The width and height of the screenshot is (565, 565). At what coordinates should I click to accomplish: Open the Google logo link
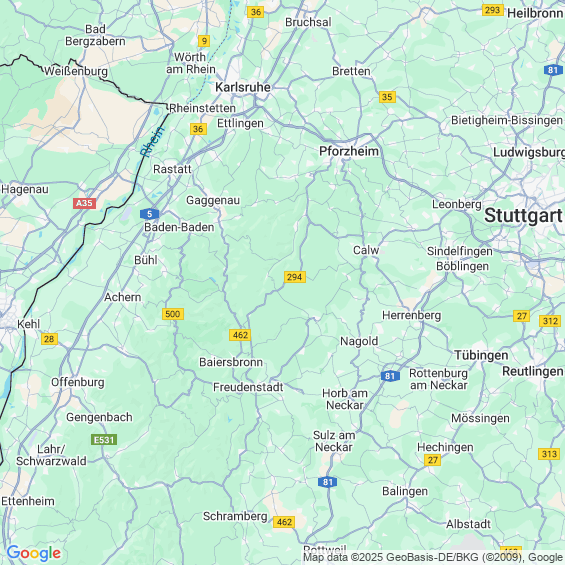coord(34,553)
